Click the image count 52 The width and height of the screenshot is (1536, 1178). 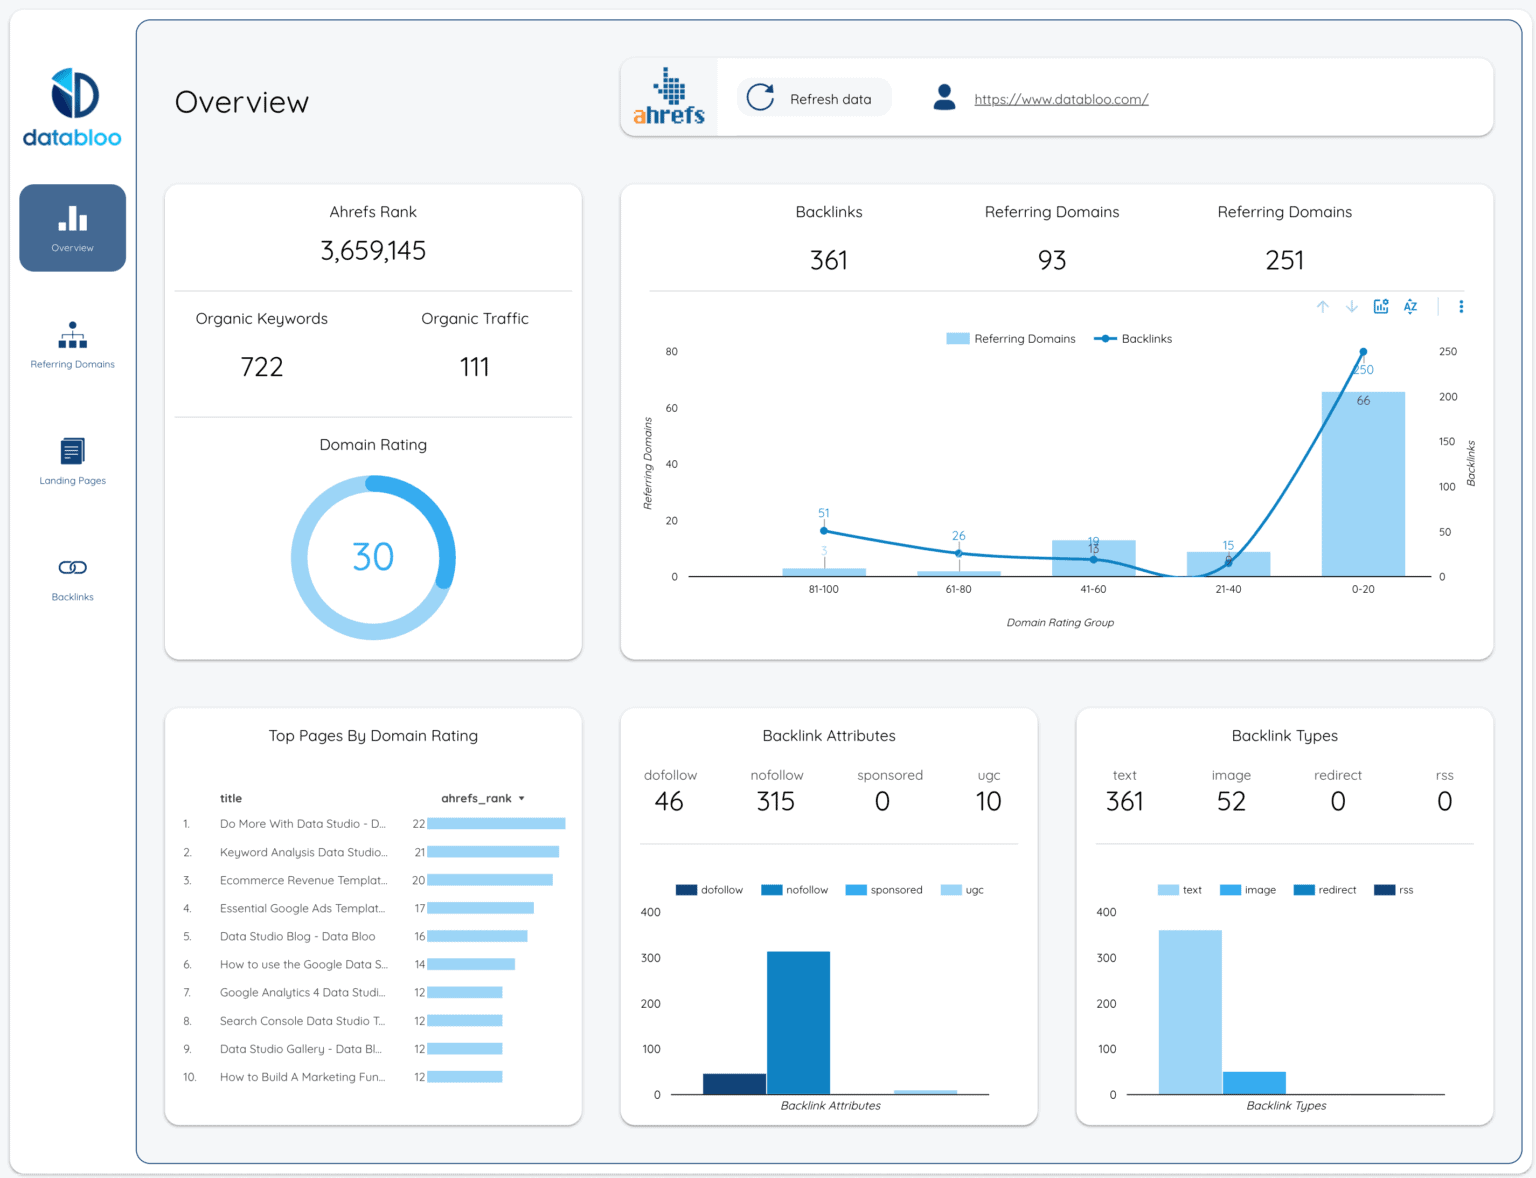point(1231,802)
